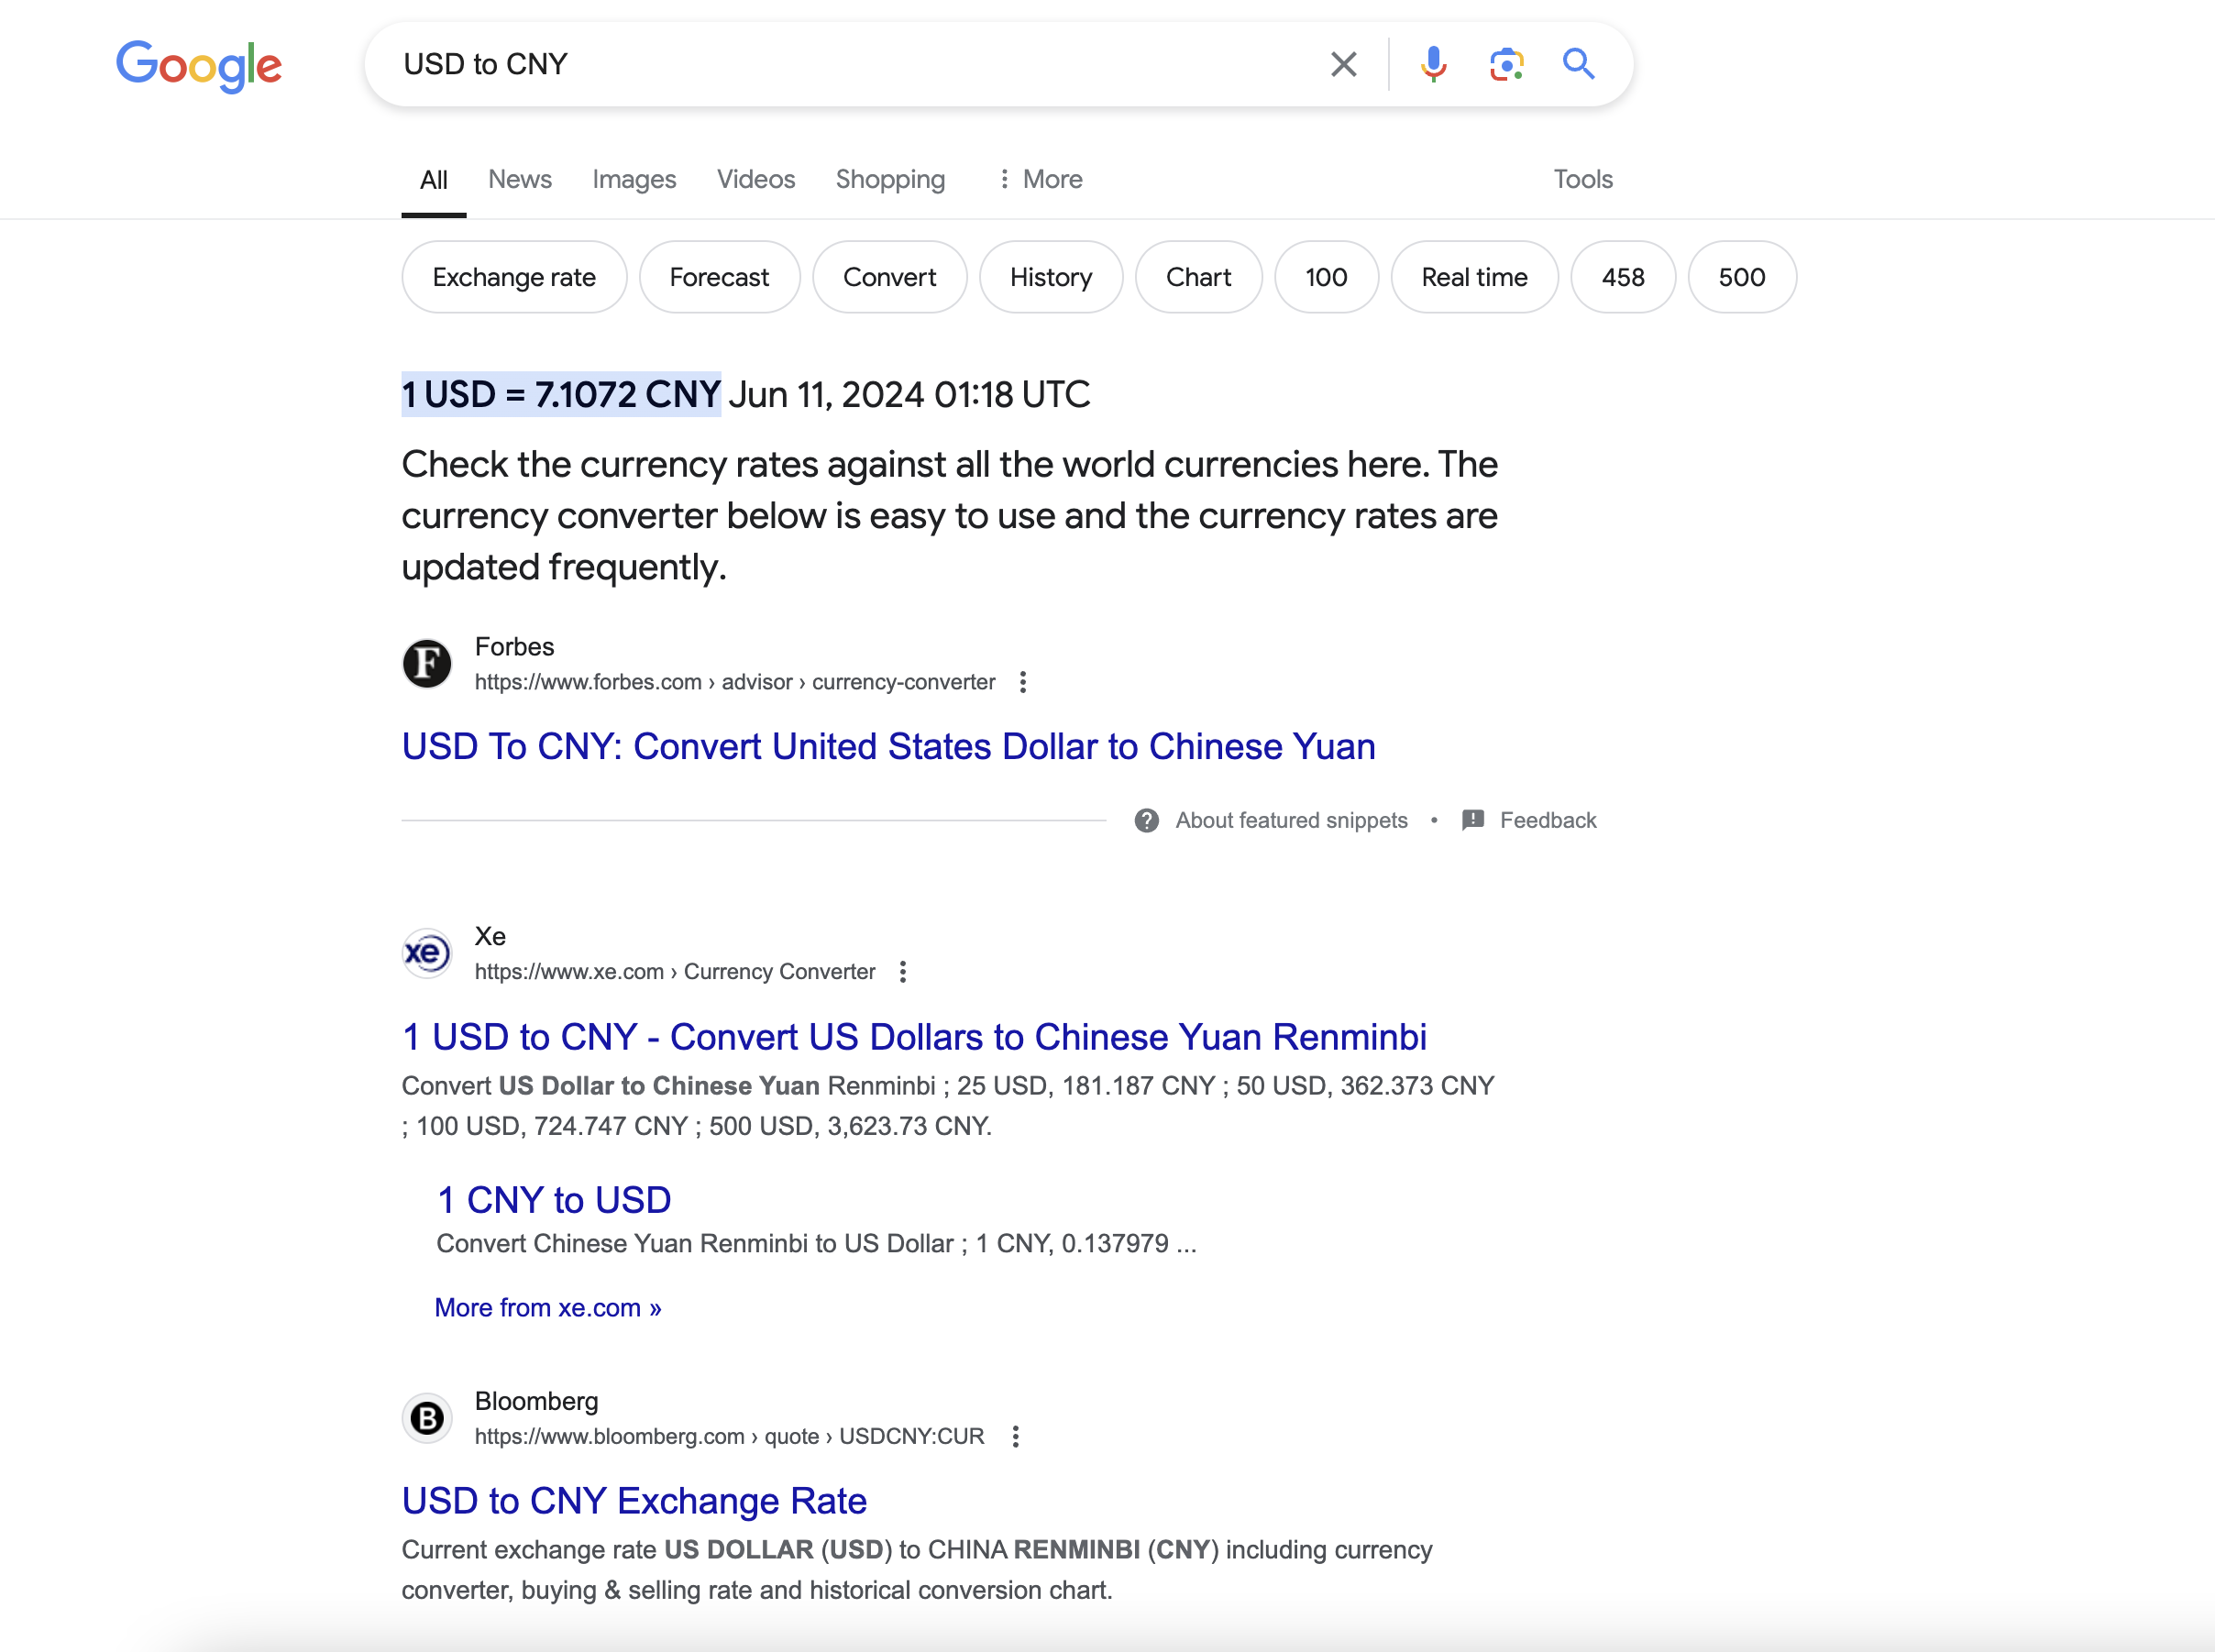Open Google Lens image search icon
The image size is (2215, 1652).
coord(1506,63)
